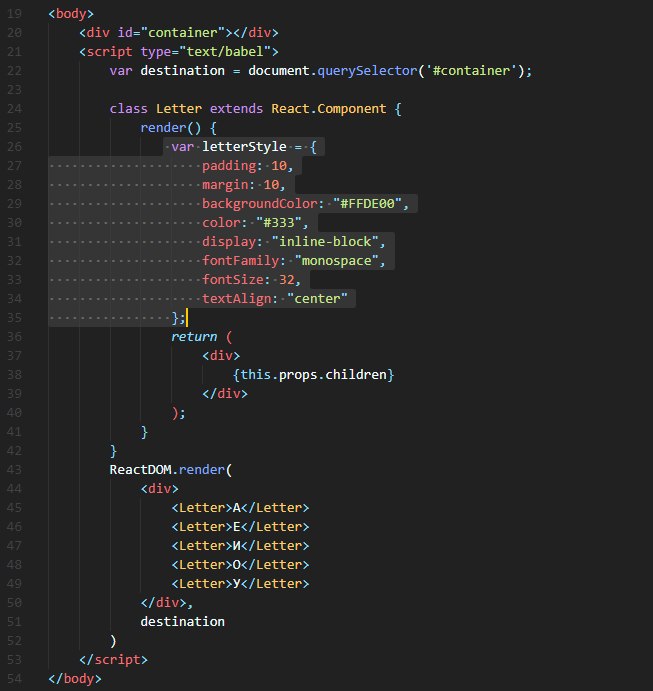Click the querySelector method call

(367, 71)
